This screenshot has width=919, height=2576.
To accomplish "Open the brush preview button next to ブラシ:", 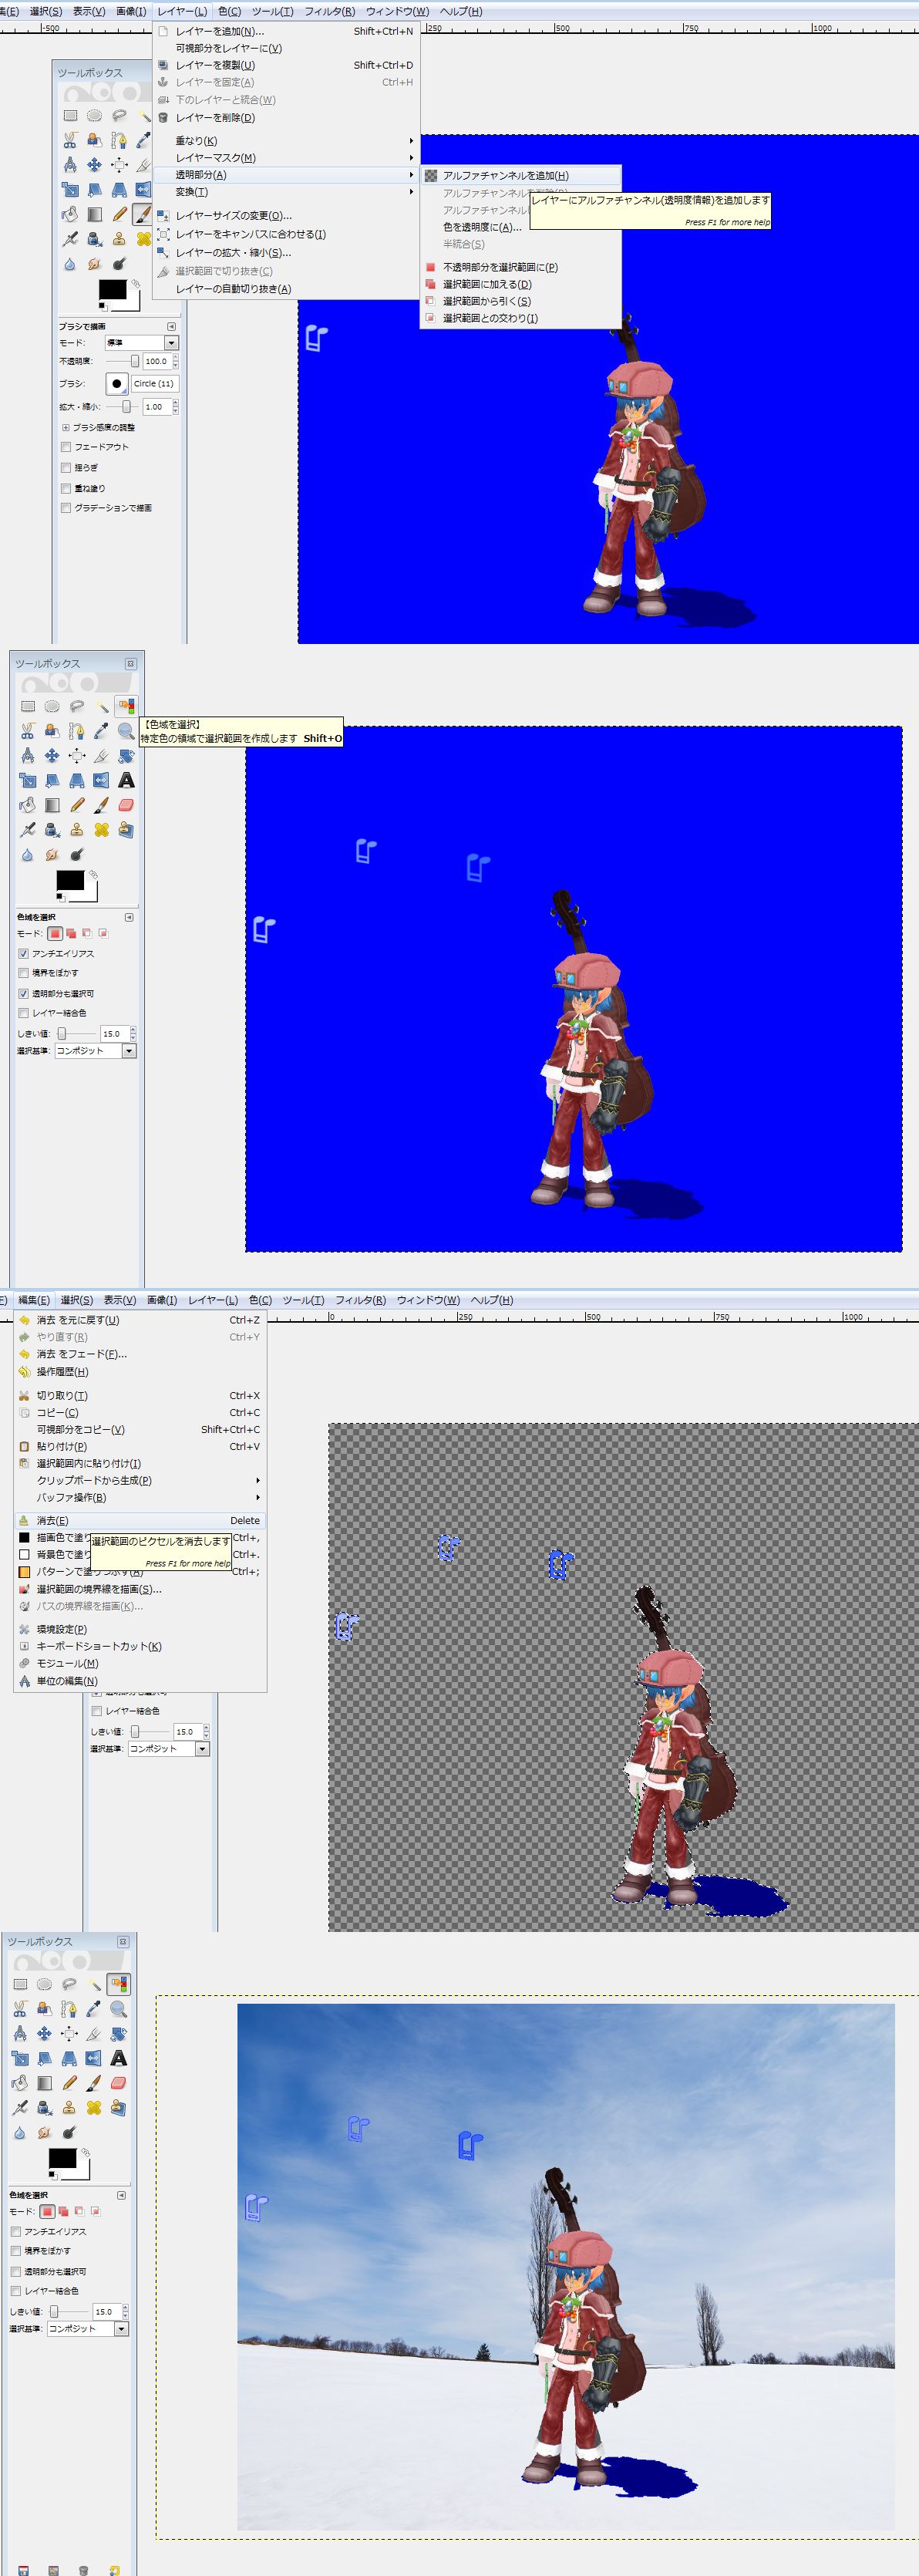I will (x=117, y=383).
